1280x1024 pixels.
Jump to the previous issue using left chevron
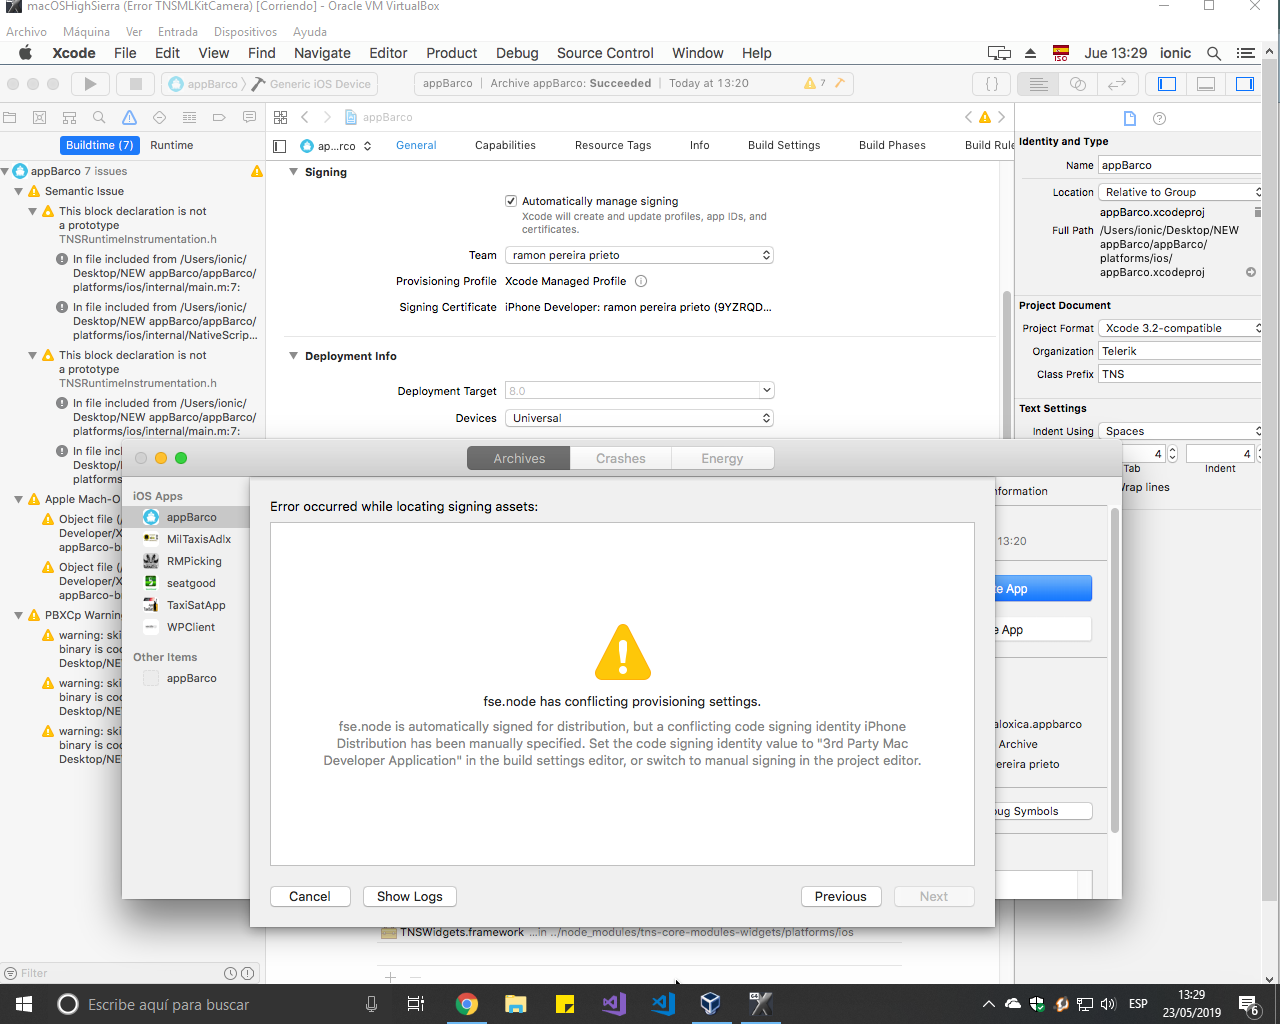968,117
